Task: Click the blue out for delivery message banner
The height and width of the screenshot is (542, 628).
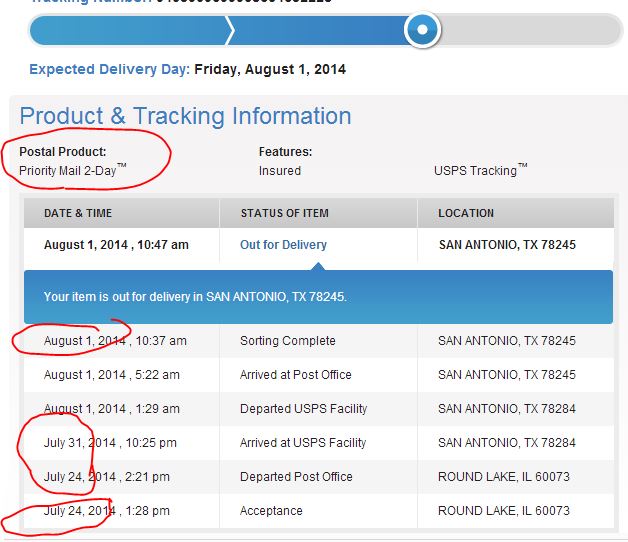Action: tap(318, 297)
